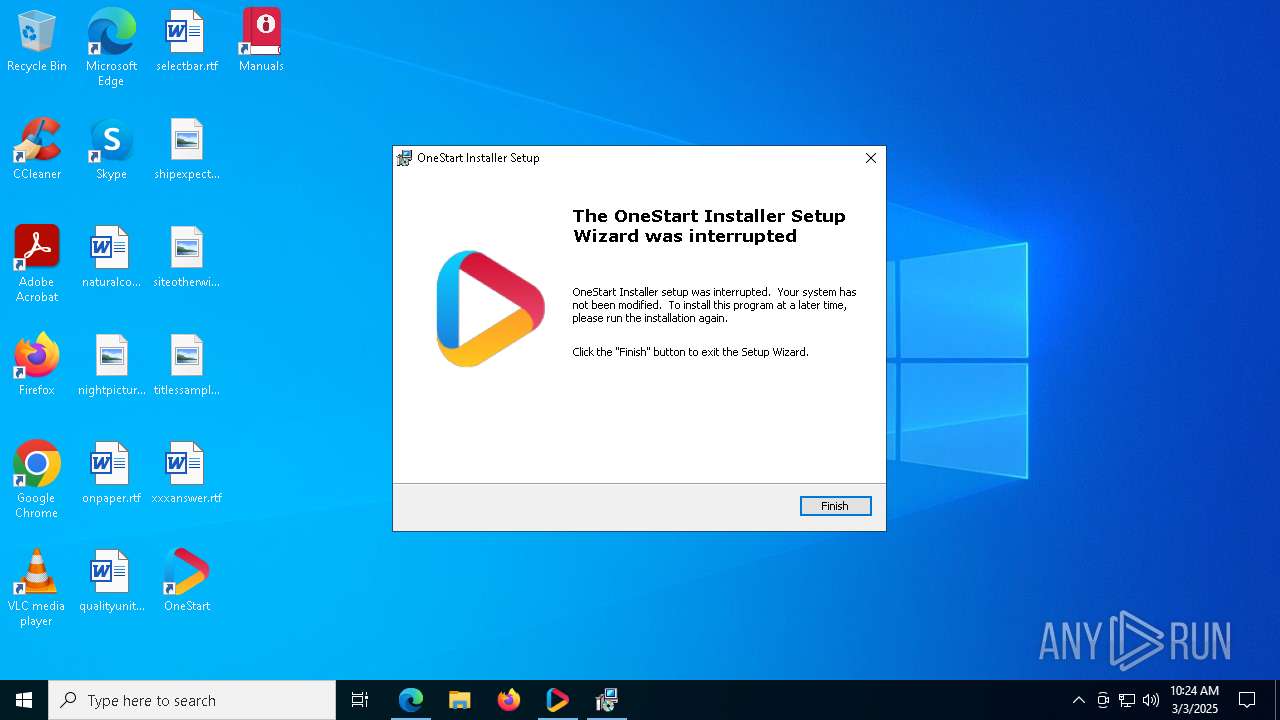Select the selectbar.rtf document icon
The image size is (1280, 720).
coord(186,41)
